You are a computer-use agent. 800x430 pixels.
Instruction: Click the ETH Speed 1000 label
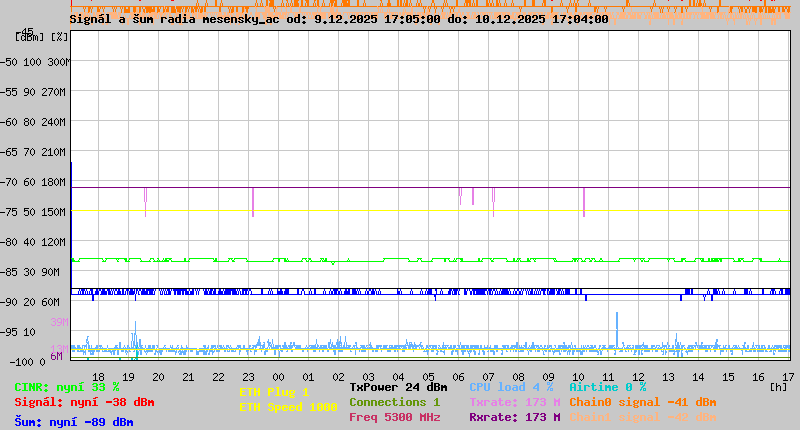tap(288, 407)
